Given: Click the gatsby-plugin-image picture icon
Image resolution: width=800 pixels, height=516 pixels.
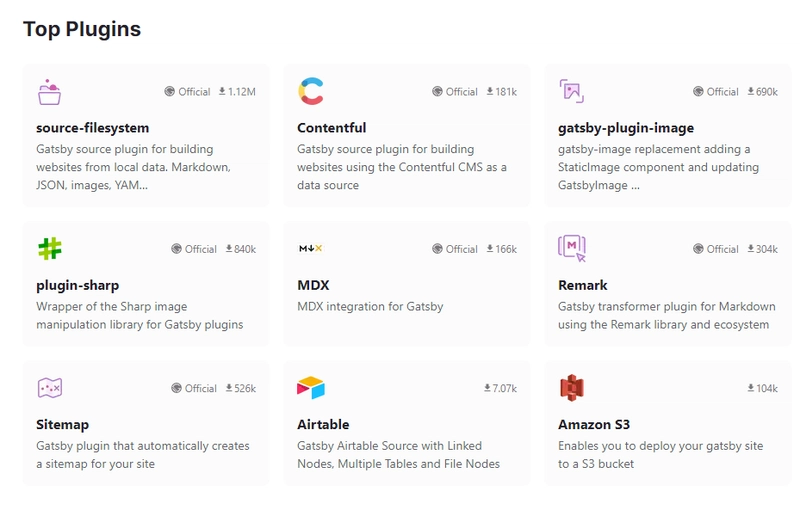Looking at the screenshot, I should point(571,91).
